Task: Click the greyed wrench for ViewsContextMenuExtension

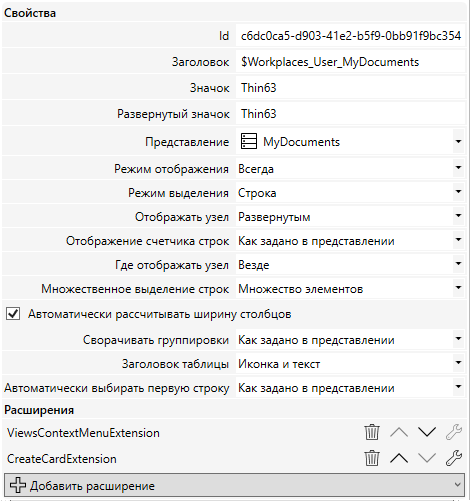Action: 454,432
